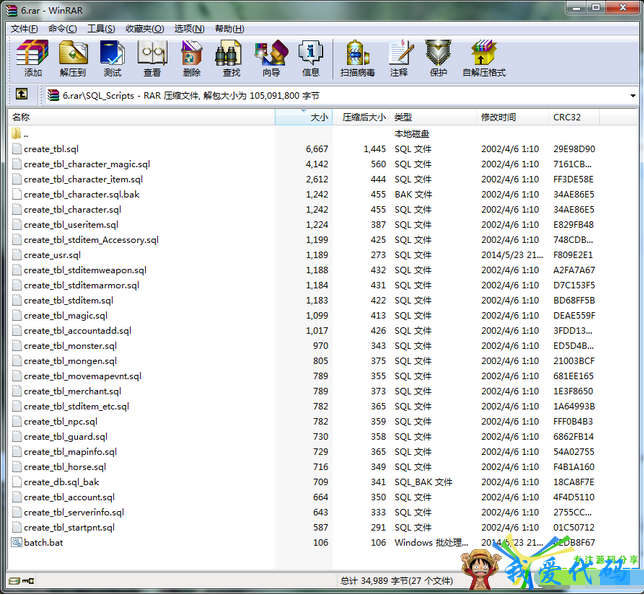Select file create_tbl.sql

pyautogui.click(x=51, y=149)
